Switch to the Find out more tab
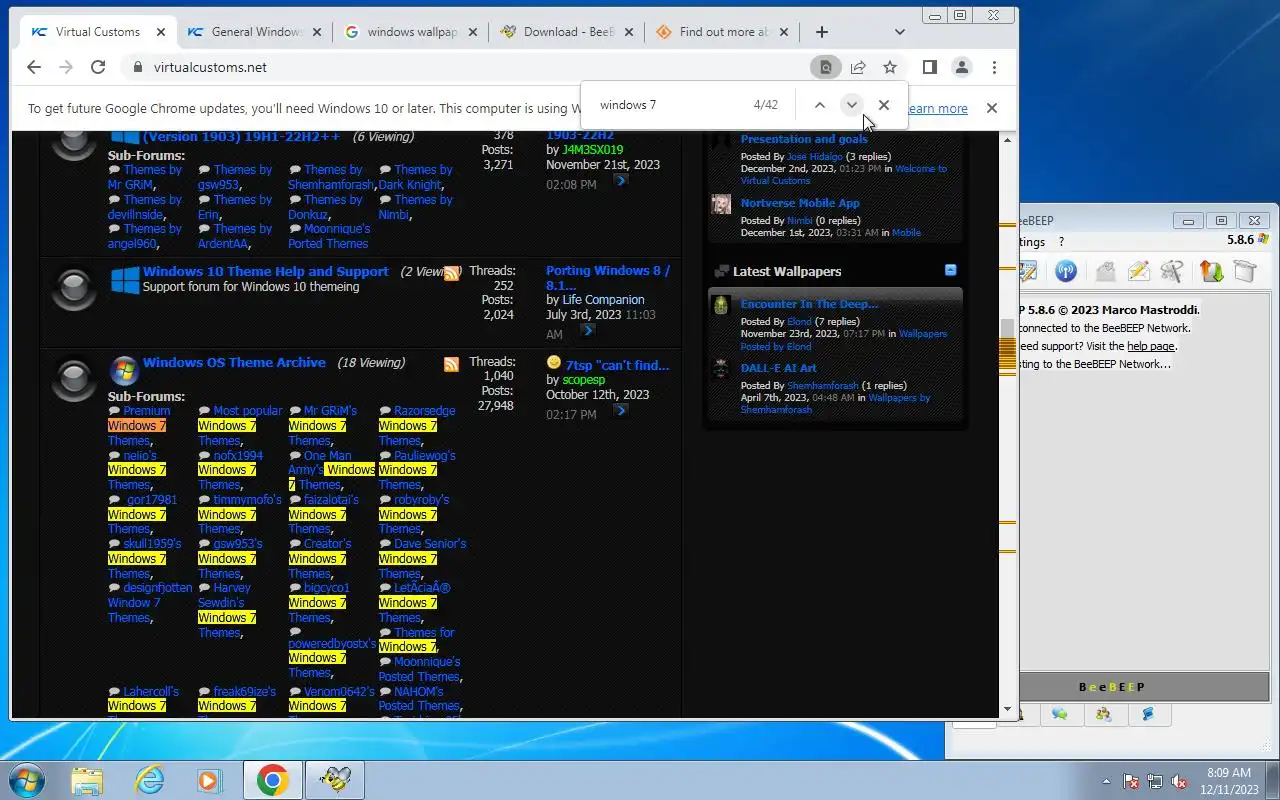Image resolution: width=1280 pixels, height=800 pixels. [724, 32]
